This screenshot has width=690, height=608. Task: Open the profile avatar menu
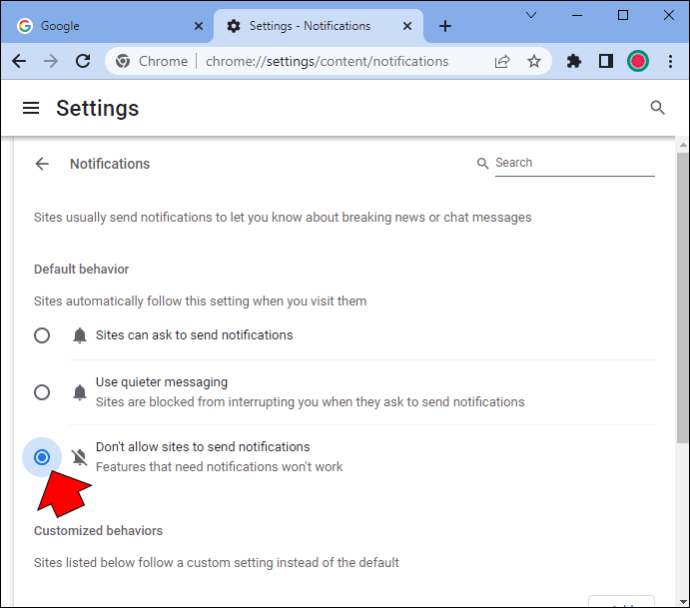pyautogui.click(x=638, y=61)
